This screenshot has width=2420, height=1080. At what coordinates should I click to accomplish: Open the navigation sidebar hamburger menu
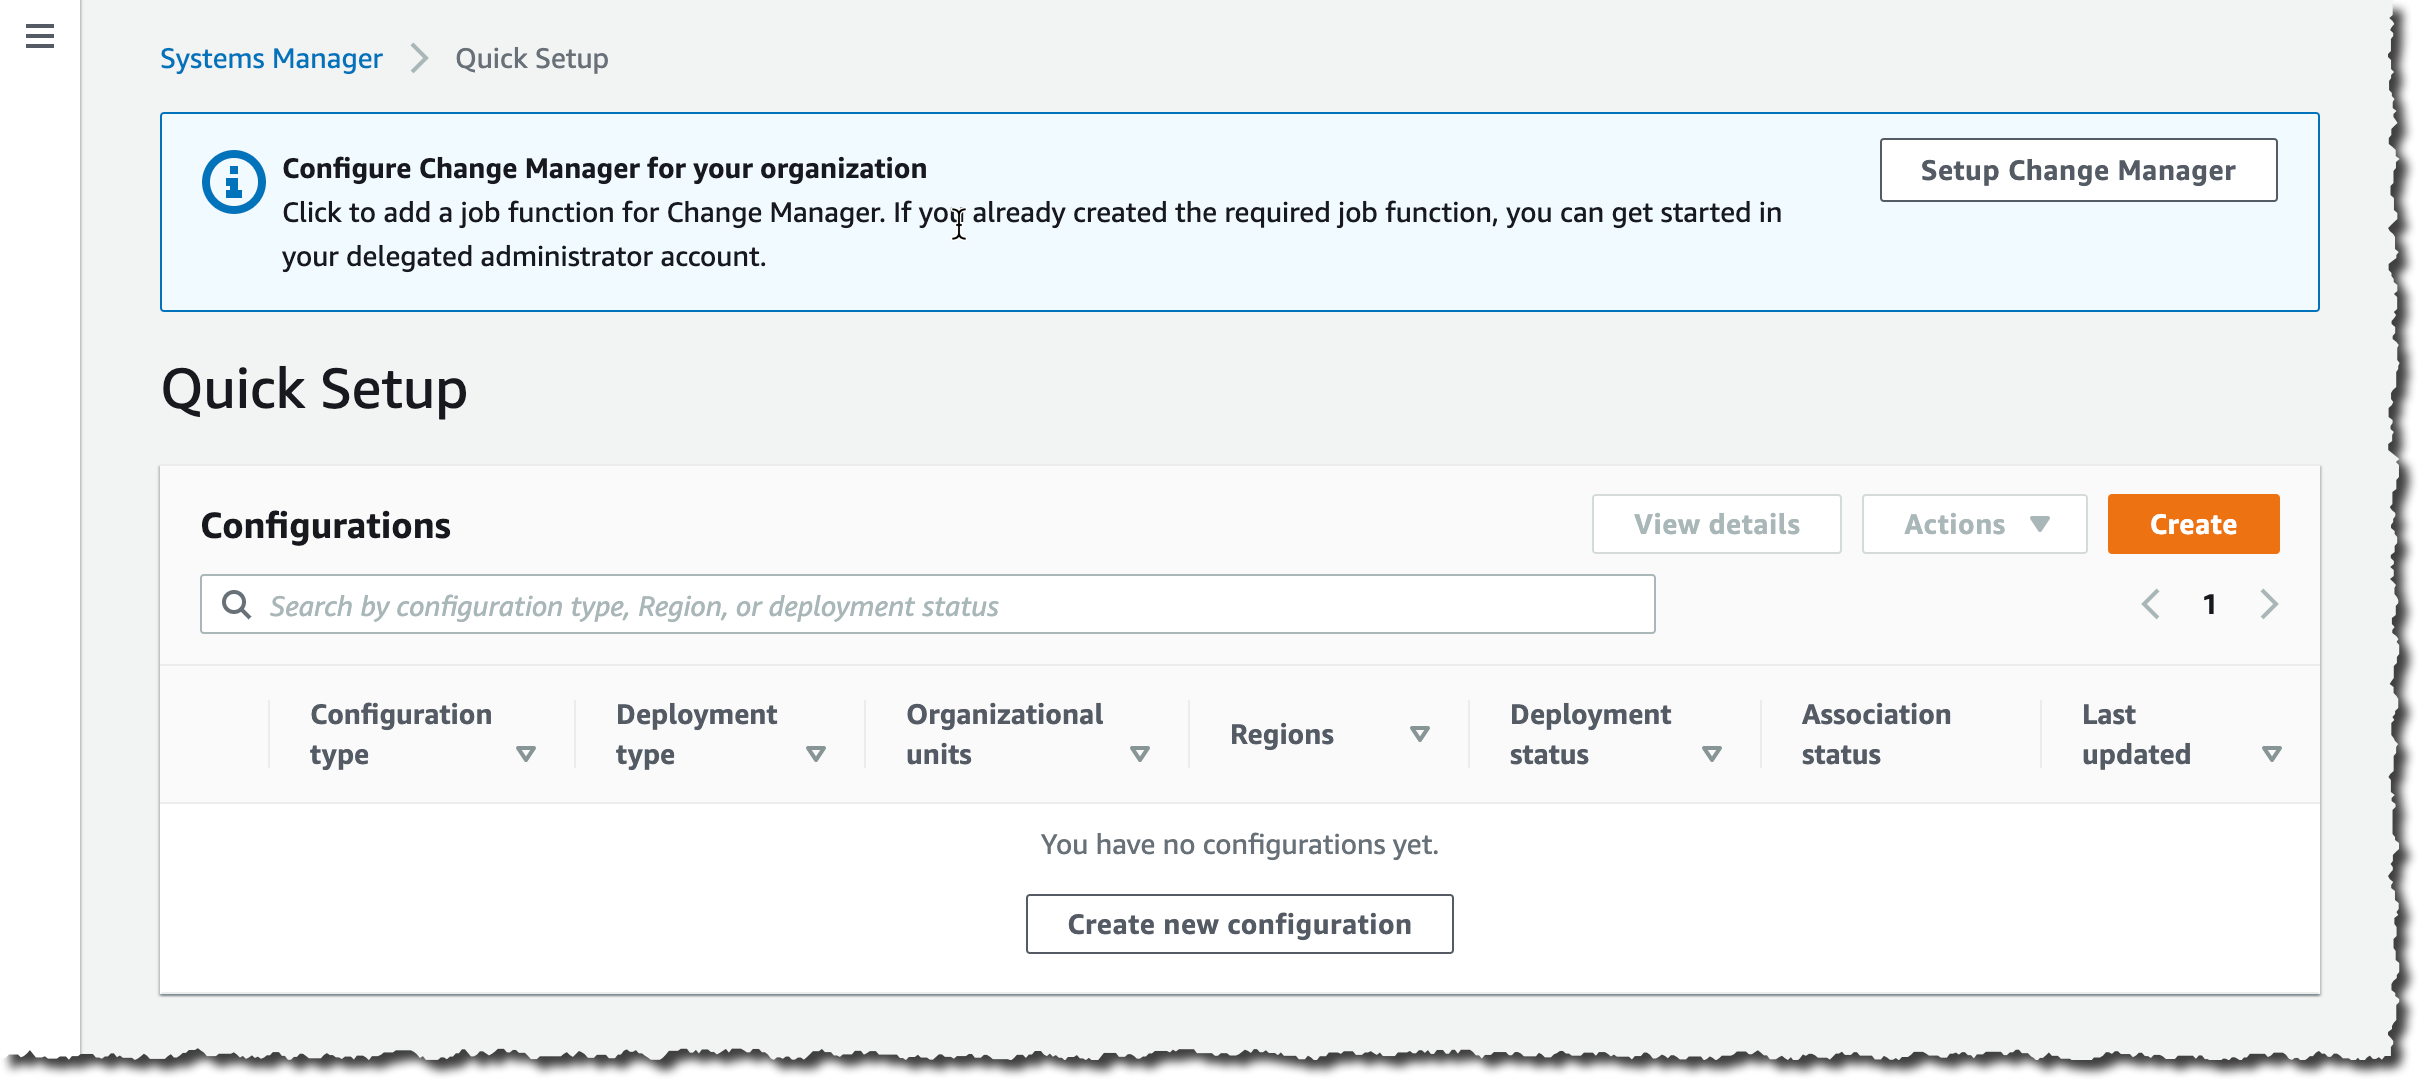tap(38, 36)
